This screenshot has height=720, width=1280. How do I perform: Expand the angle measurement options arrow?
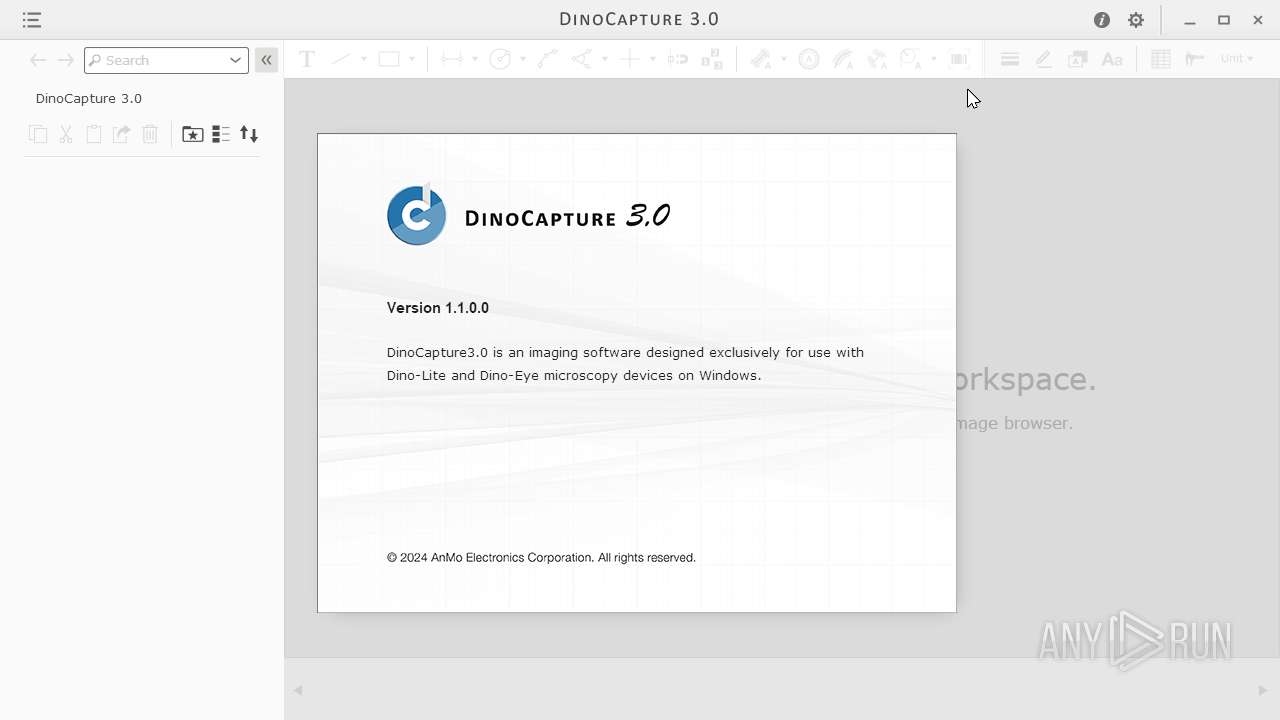coord(605,59)
